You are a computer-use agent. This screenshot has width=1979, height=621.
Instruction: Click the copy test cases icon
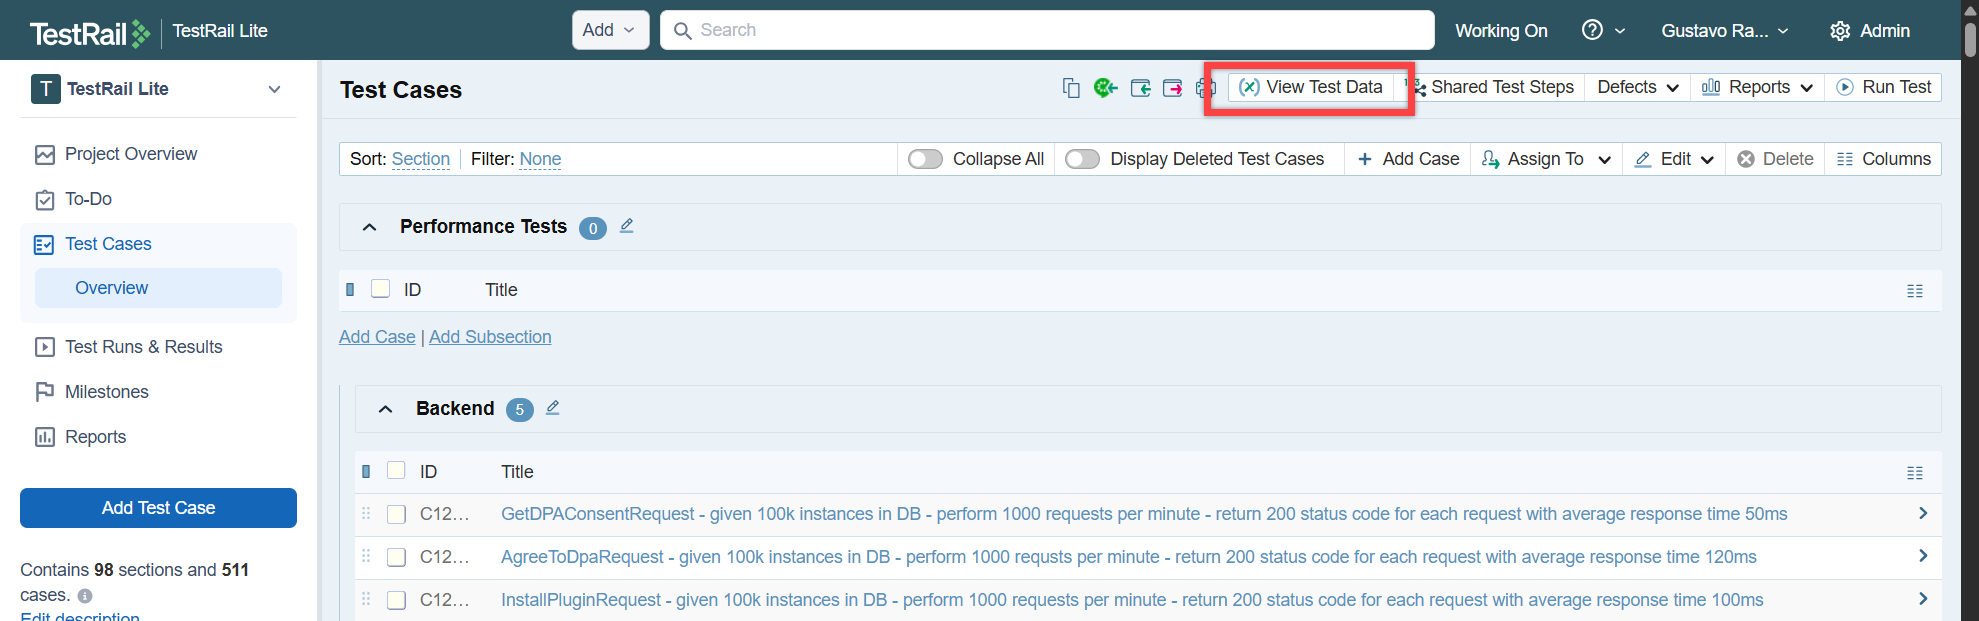coord(1071,88)
